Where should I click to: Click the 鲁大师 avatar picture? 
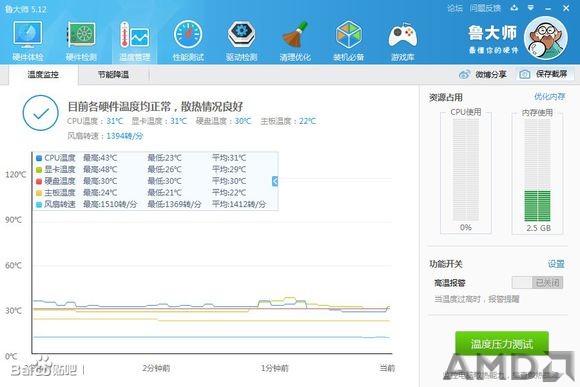coord(546,37)
